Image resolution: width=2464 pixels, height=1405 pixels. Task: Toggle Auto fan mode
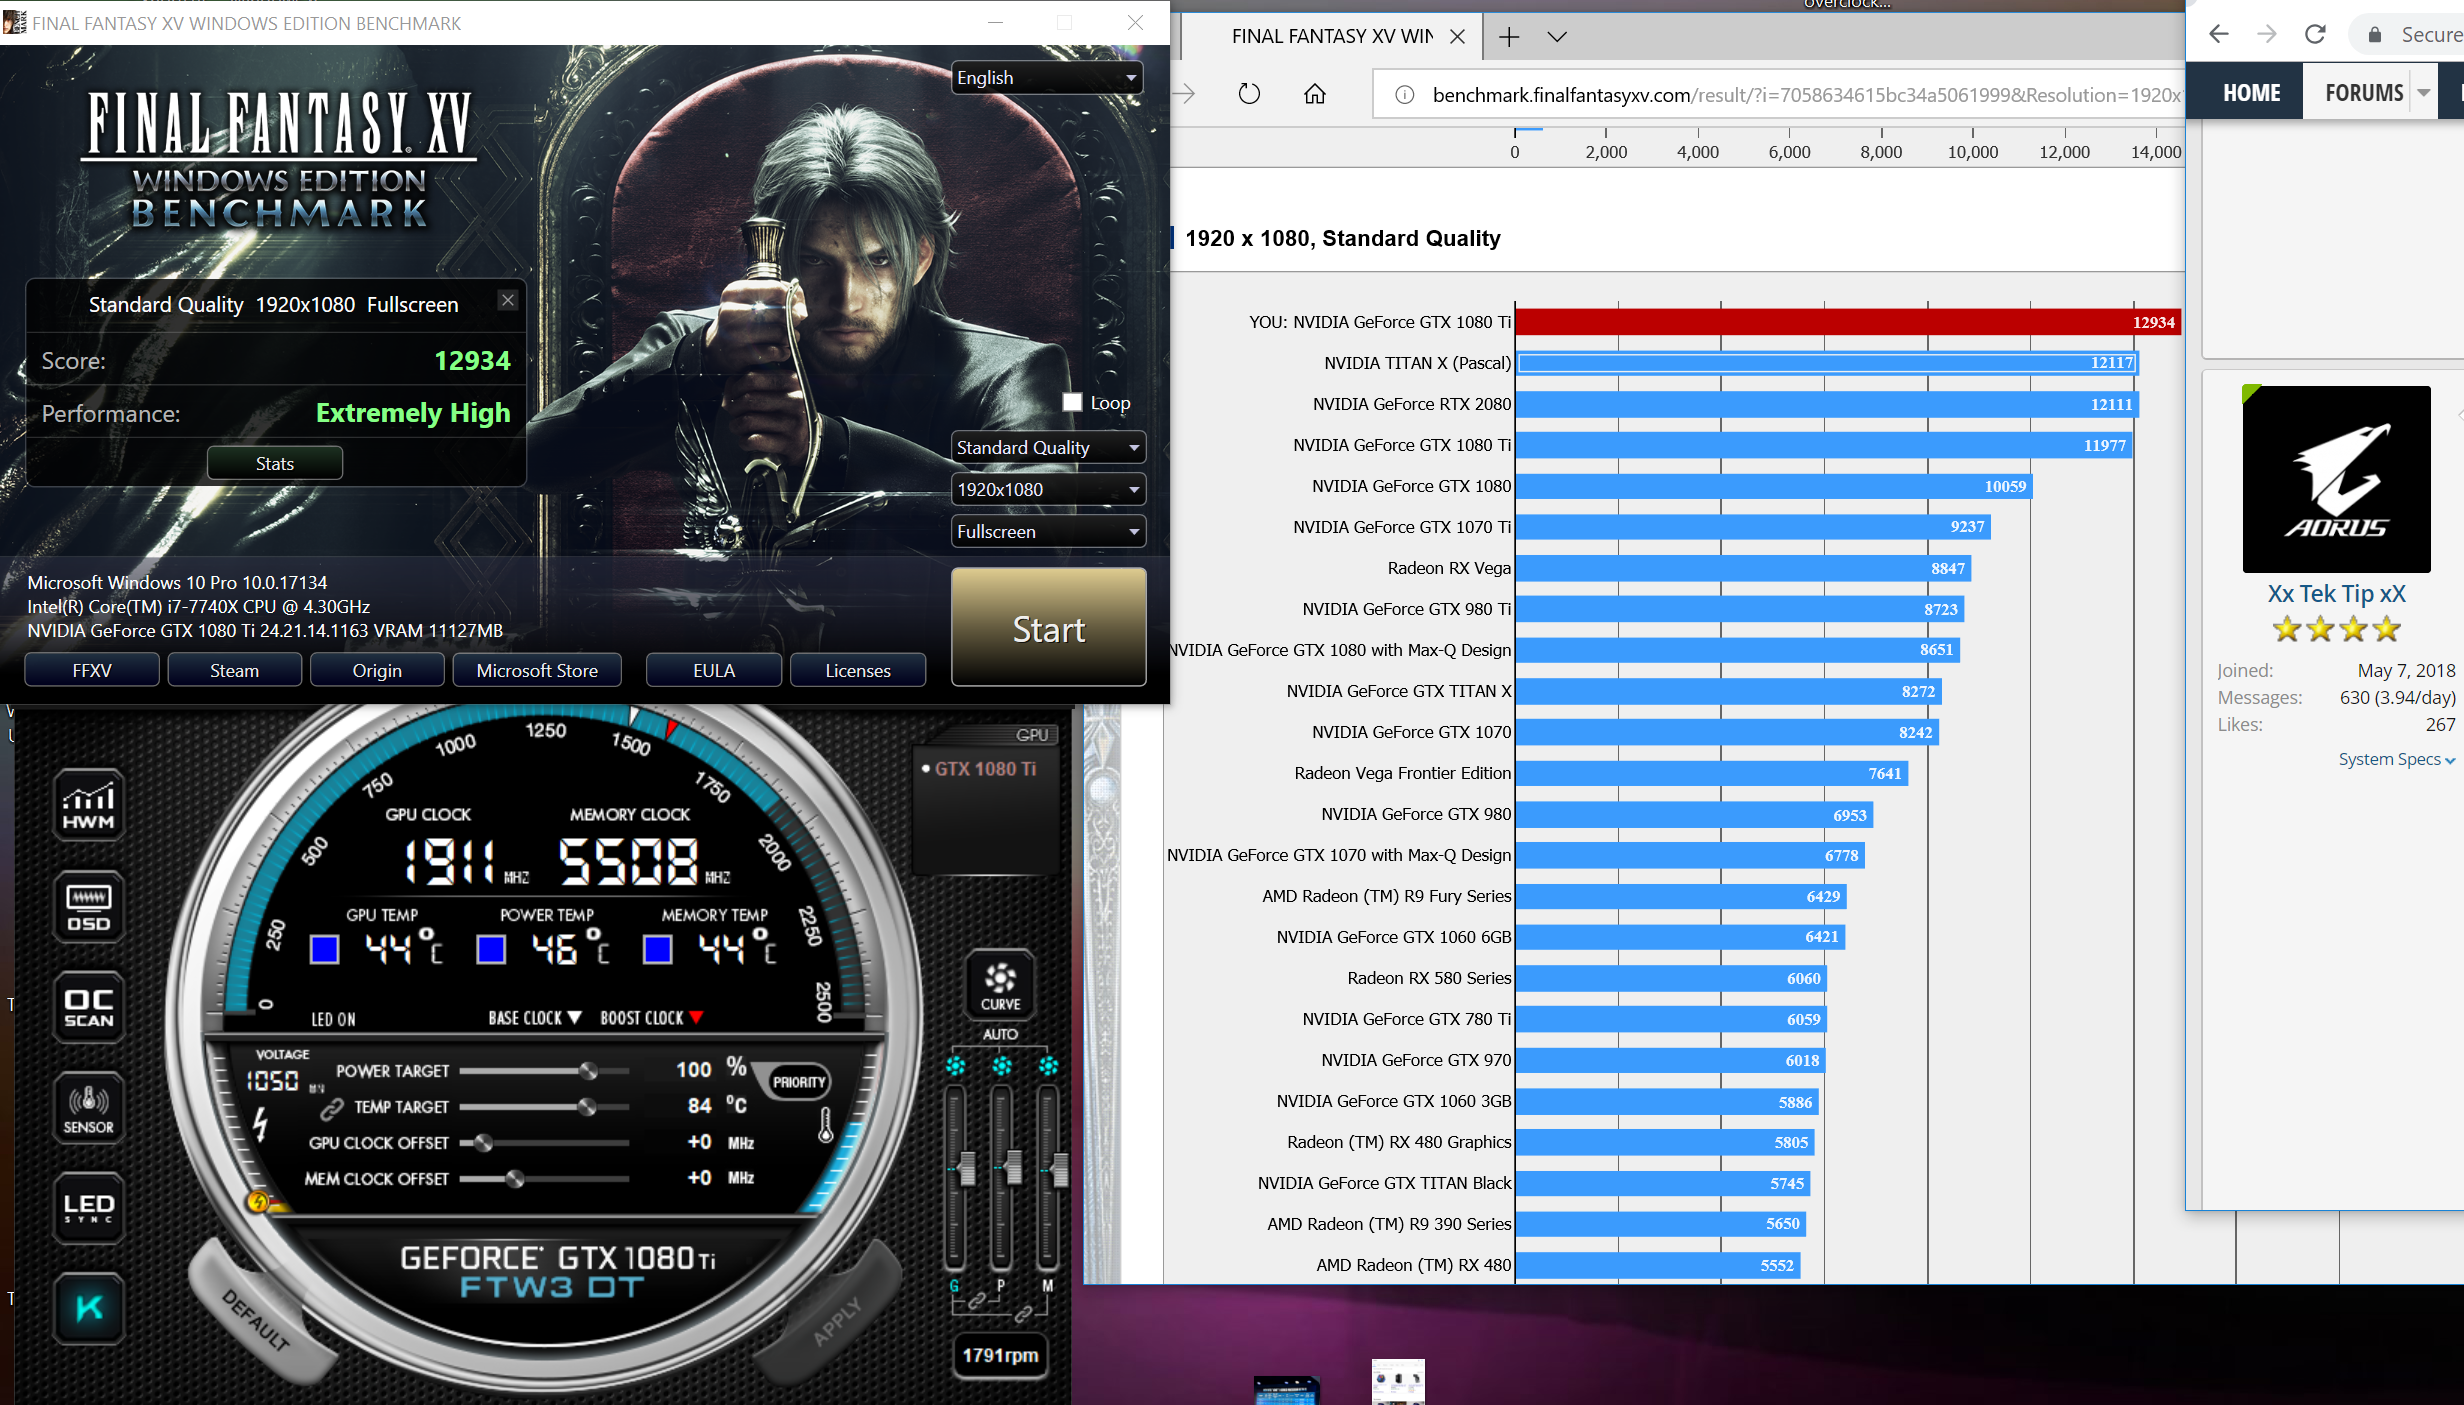[x=1000, y=1034]
